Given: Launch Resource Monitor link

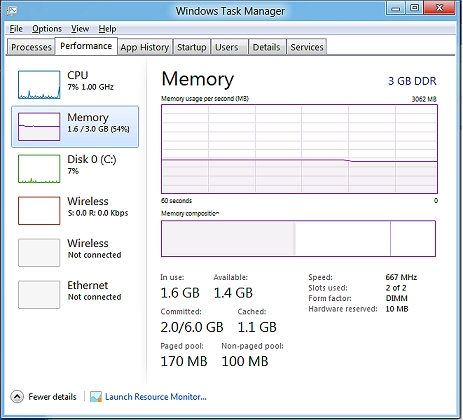Looking at the screenshot, I should point(156,397).
